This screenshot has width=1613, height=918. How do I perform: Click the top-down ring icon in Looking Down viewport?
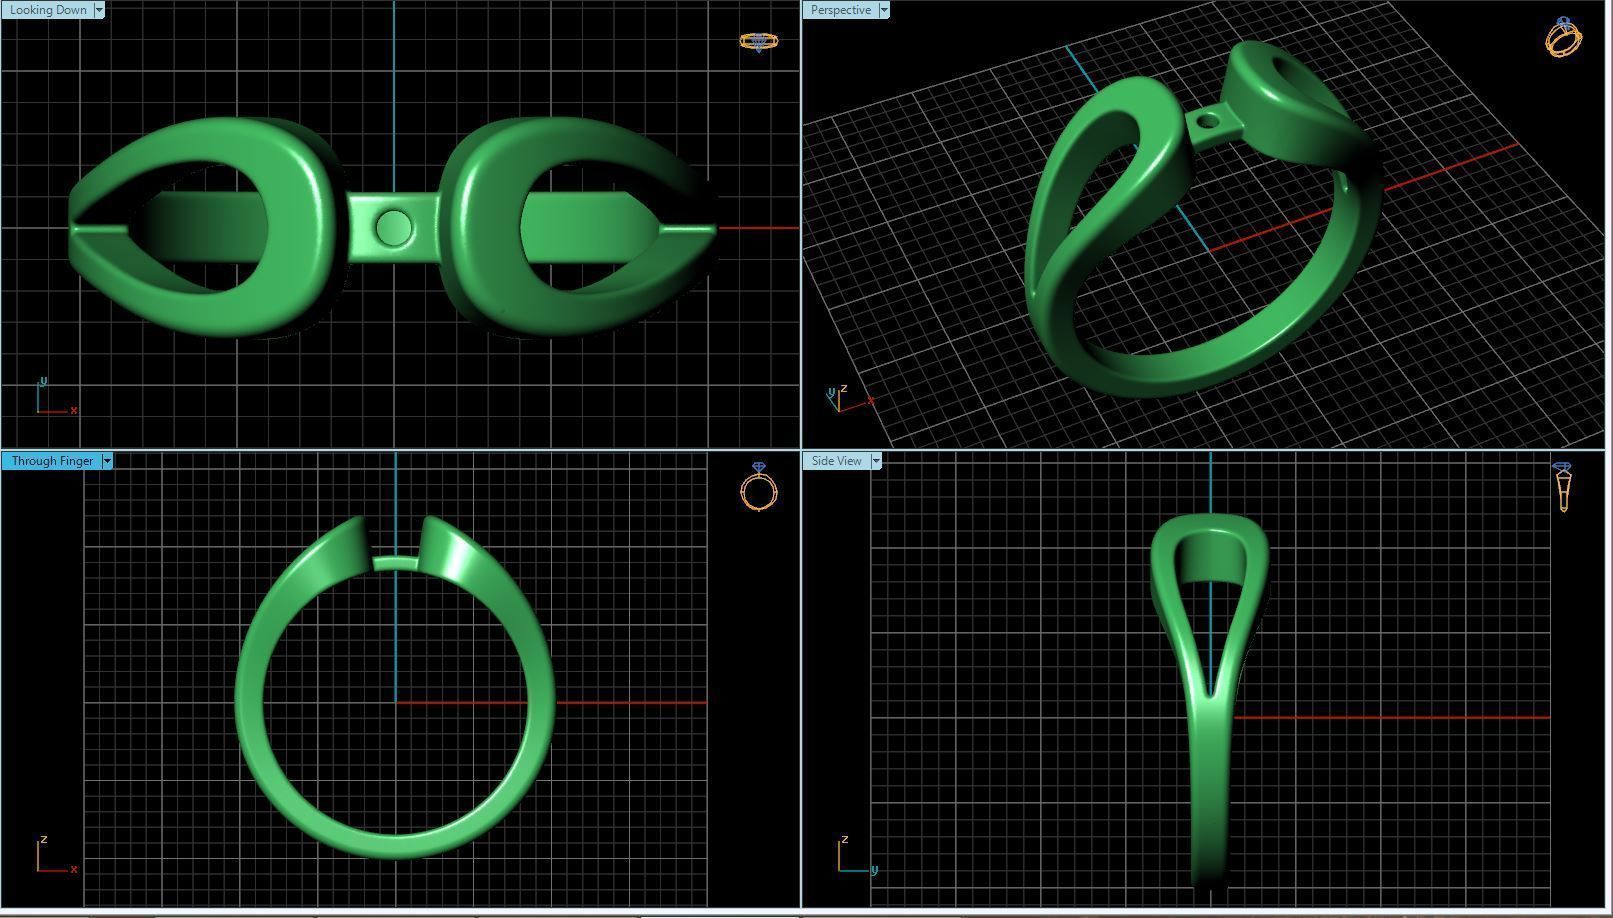point(758,42)
